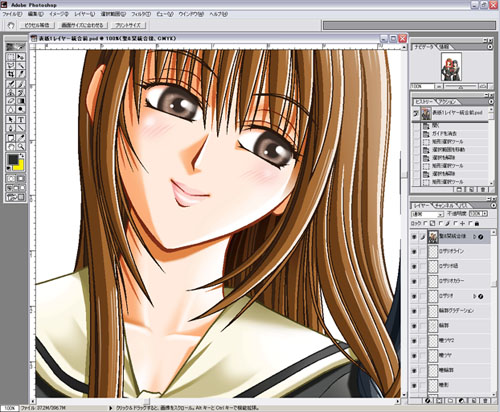Viewport: 500px width, 412px height.
Task: Click Jump to ImageReady button
Action: coord(16,197)
